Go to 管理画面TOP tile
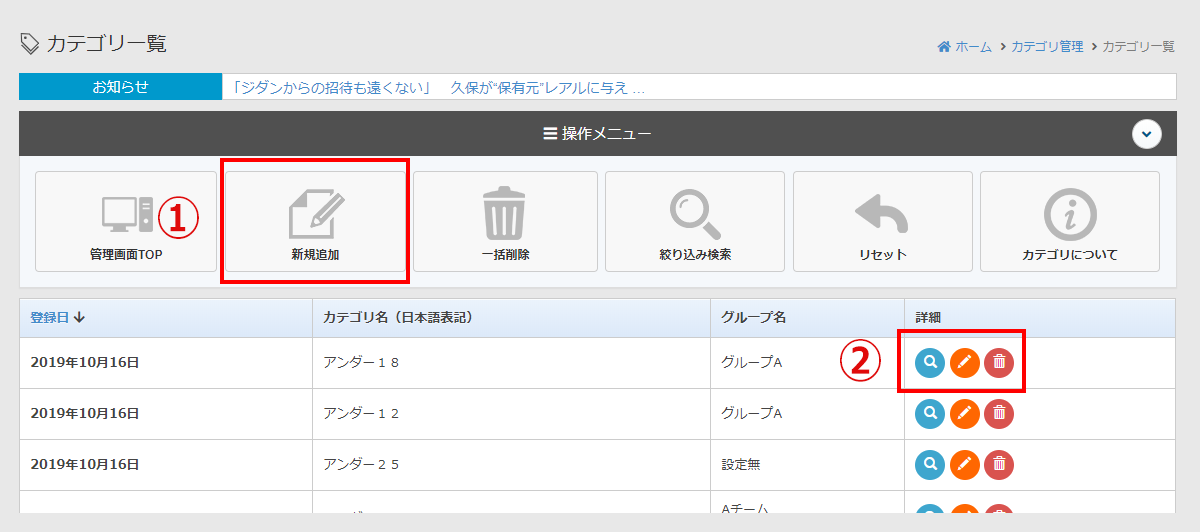 click(126, 221)
